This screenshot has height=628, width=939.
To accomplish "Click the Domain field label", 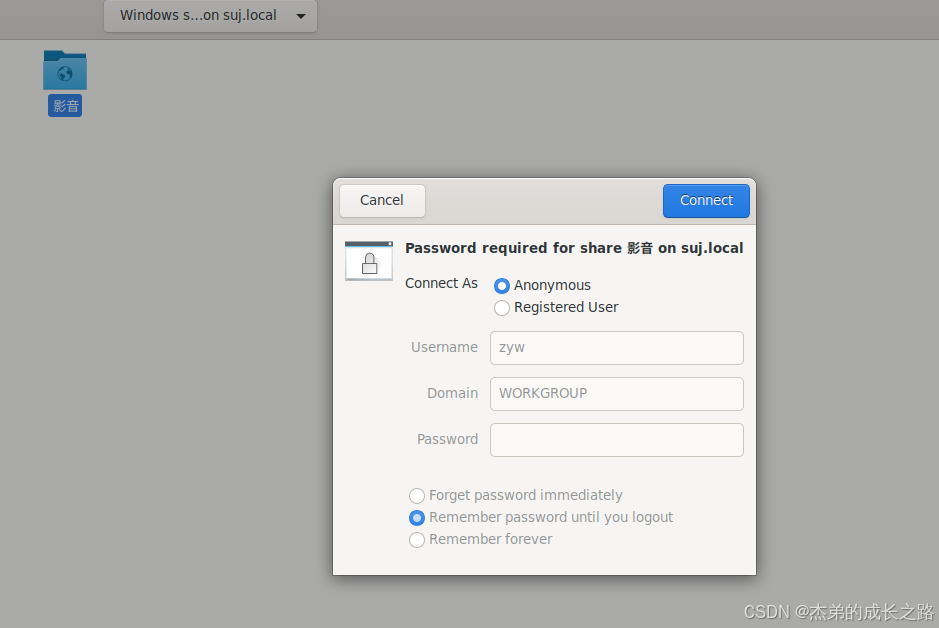I will (x=452, y=393).
